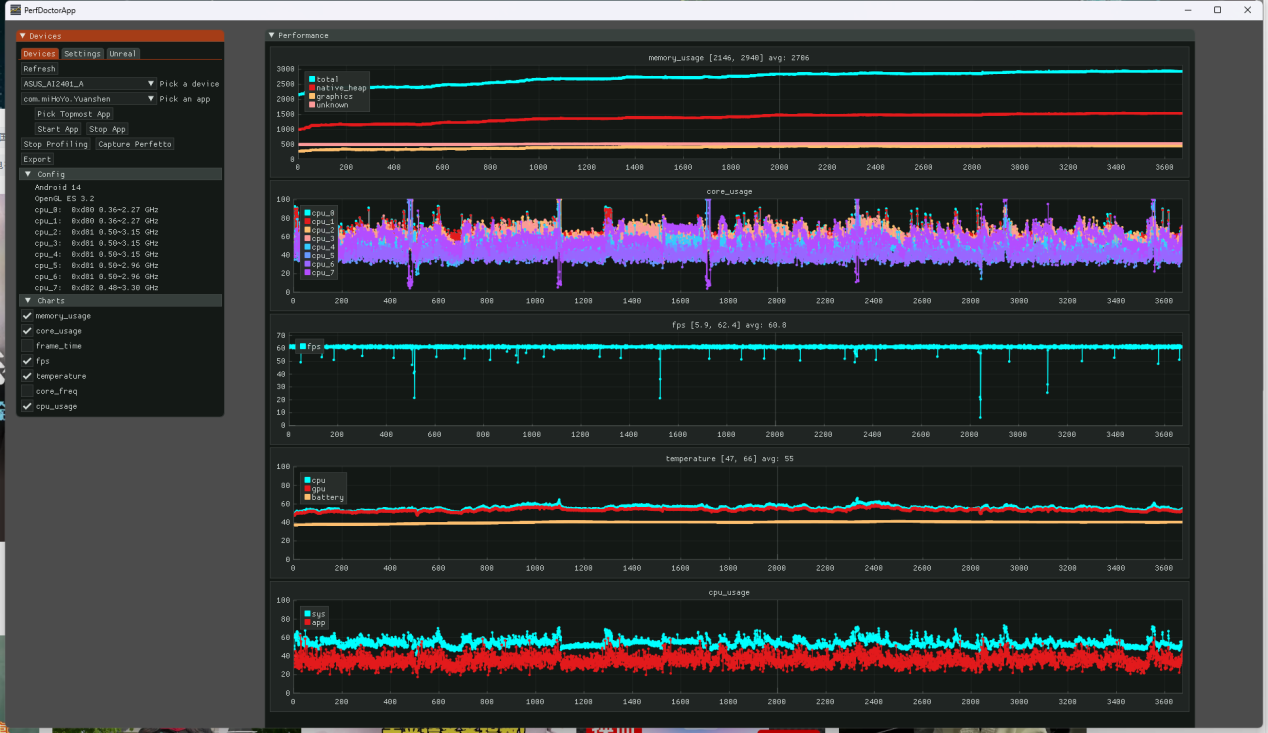This screenshot has height=733, width=1268.
Task: Click the memory_usage plot title
Action: click(x=729, y=58)
